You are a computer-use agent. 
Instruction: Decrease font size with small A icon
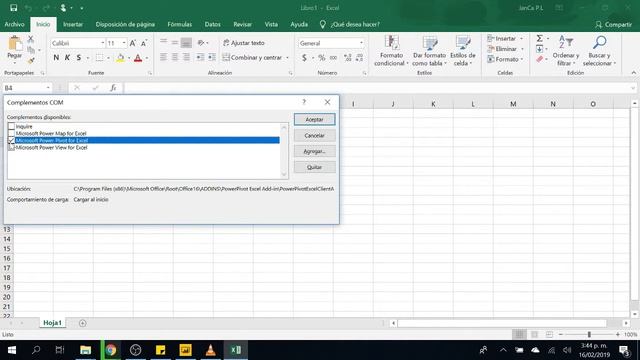click(144, 43)
